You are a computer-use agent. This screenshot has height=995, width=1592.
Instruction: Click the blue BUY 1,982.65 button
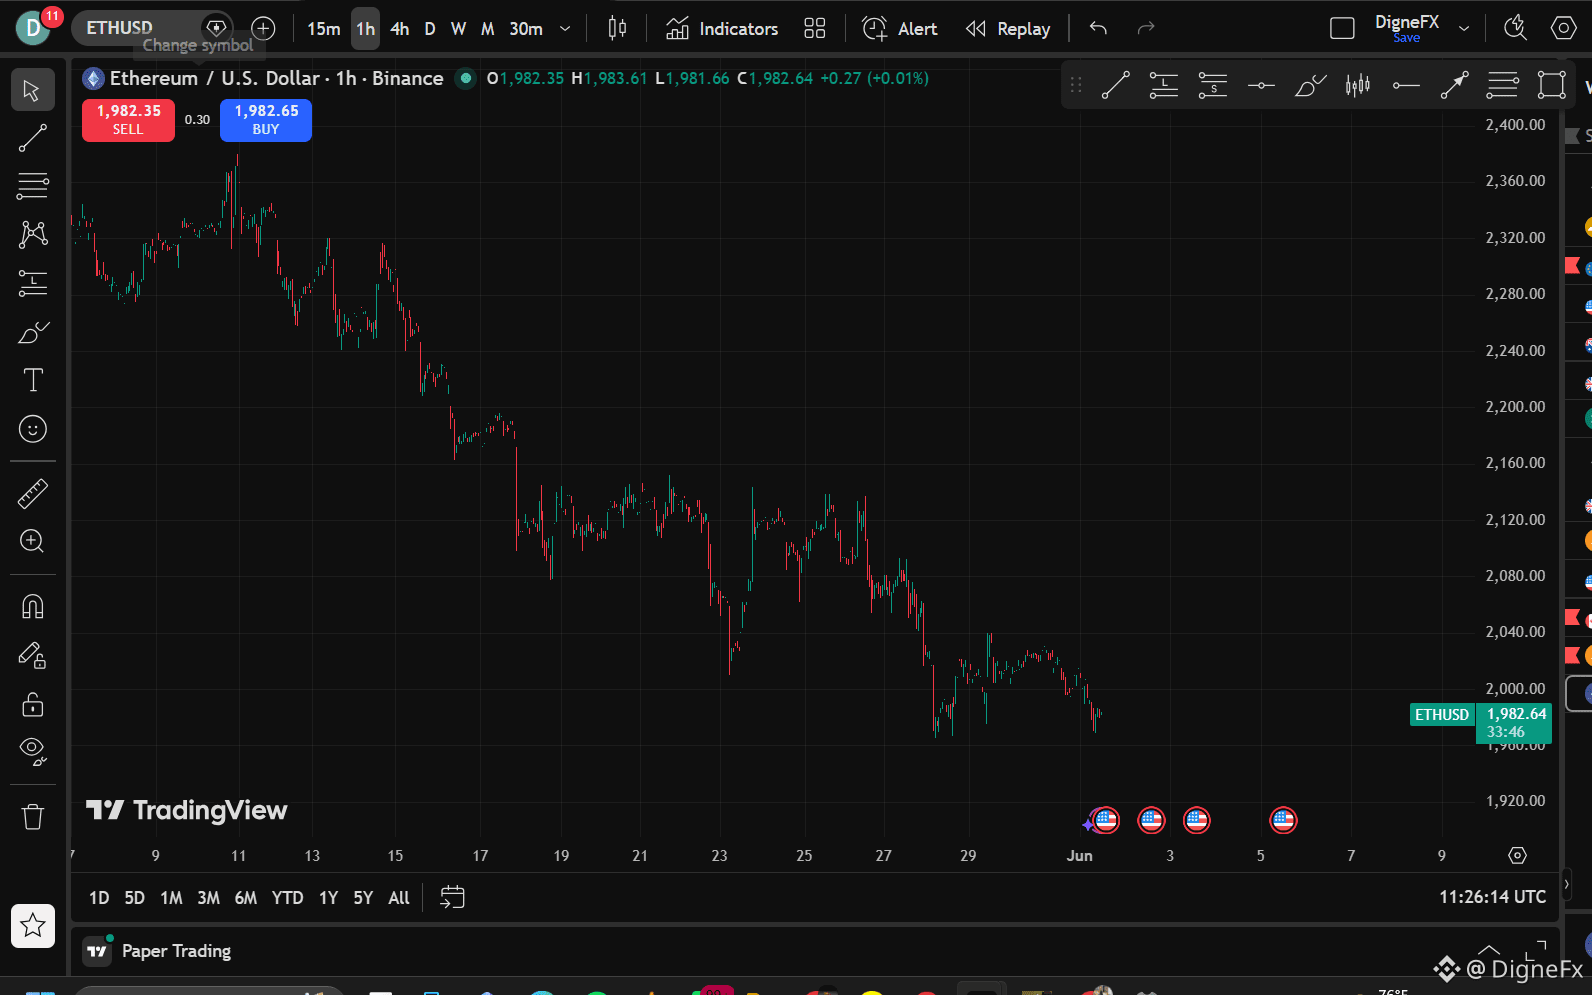coord(266,120)
